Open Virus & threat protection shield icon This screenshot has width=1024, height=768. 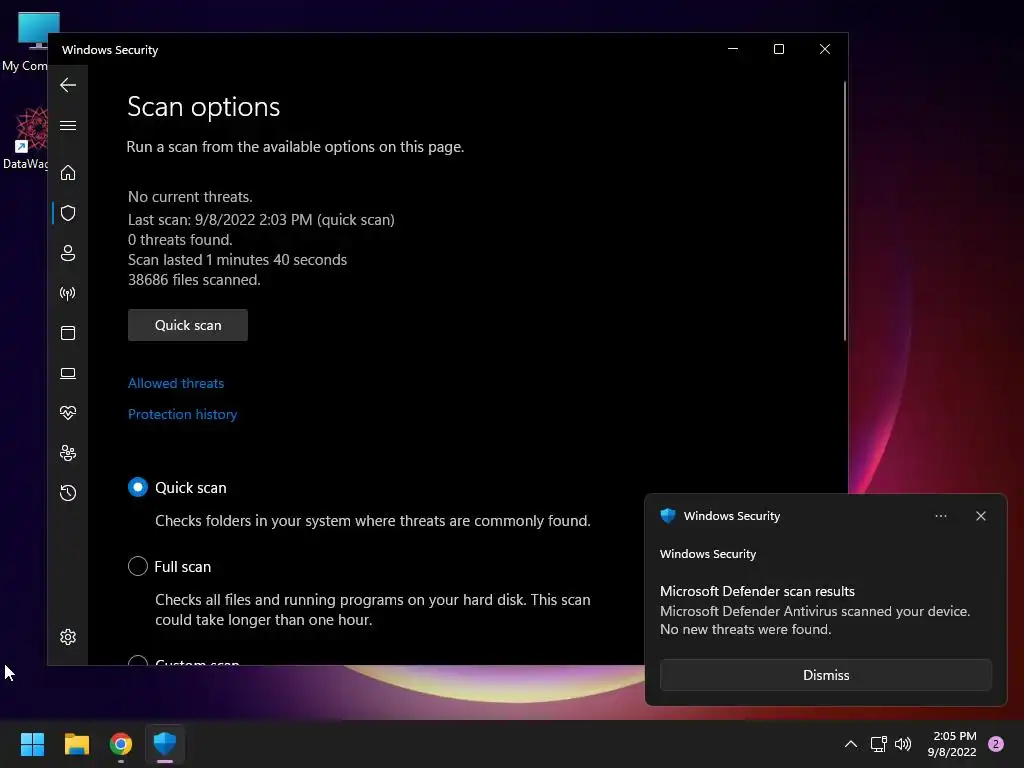[68, 213]
